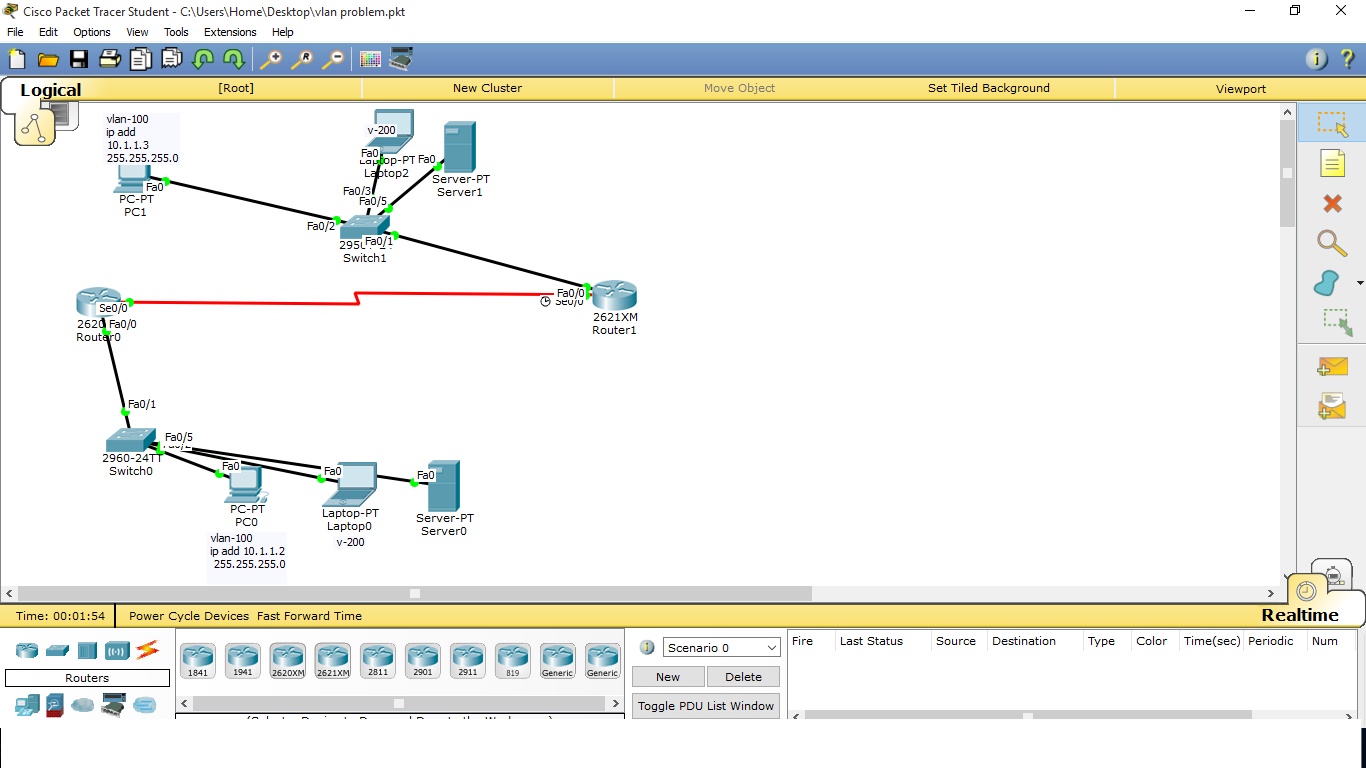Pick the Draw Polygon tool
Viewport: 1366px width, 768px height.
click(x=1328, y=283)
